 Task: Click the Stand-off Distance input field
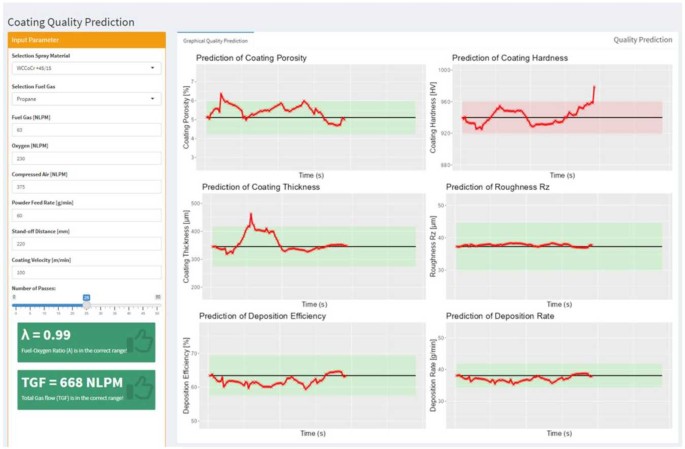(85, 243)
